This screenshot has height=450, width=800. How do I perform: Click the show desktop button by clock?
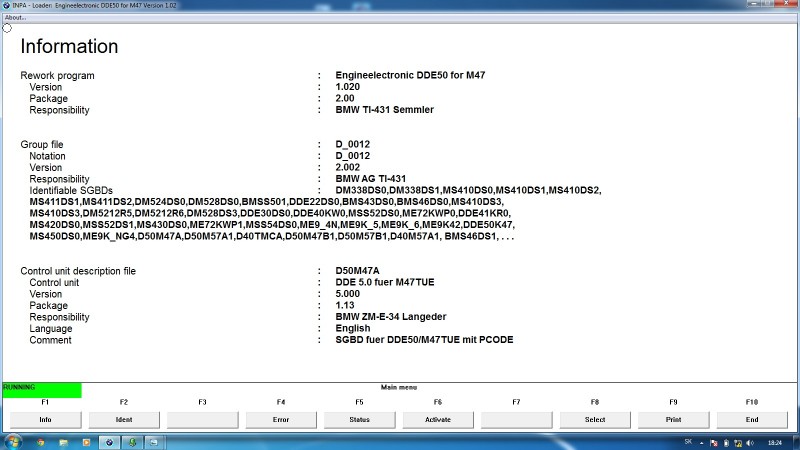point(796,442)
